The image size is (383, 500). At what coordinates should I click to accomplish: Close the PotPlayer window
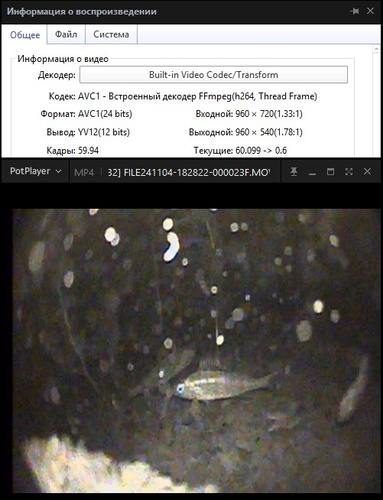367,172
